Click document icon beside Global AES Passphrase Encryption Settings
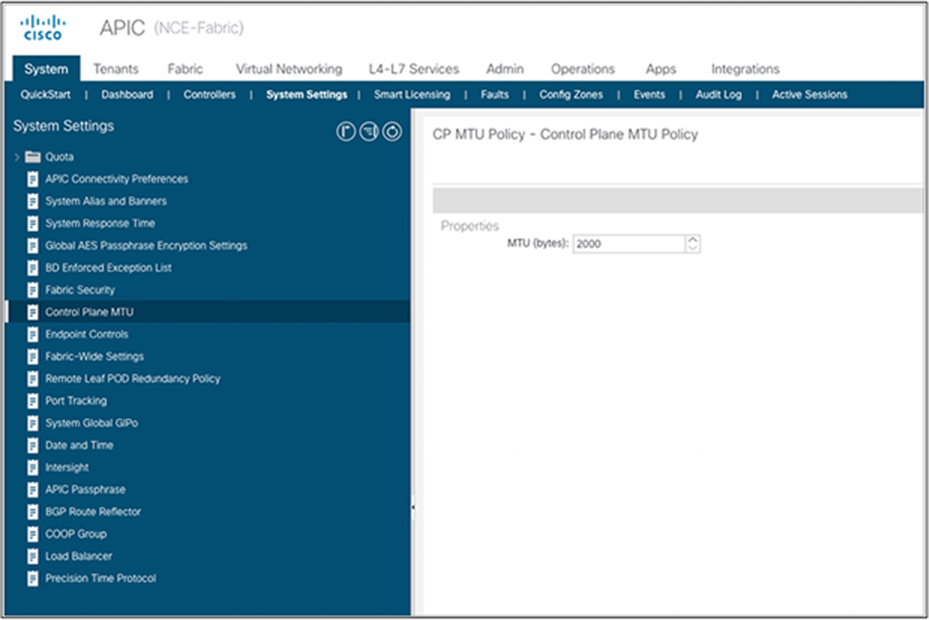Screen dimensions: 929x620 tap(33, 246)
